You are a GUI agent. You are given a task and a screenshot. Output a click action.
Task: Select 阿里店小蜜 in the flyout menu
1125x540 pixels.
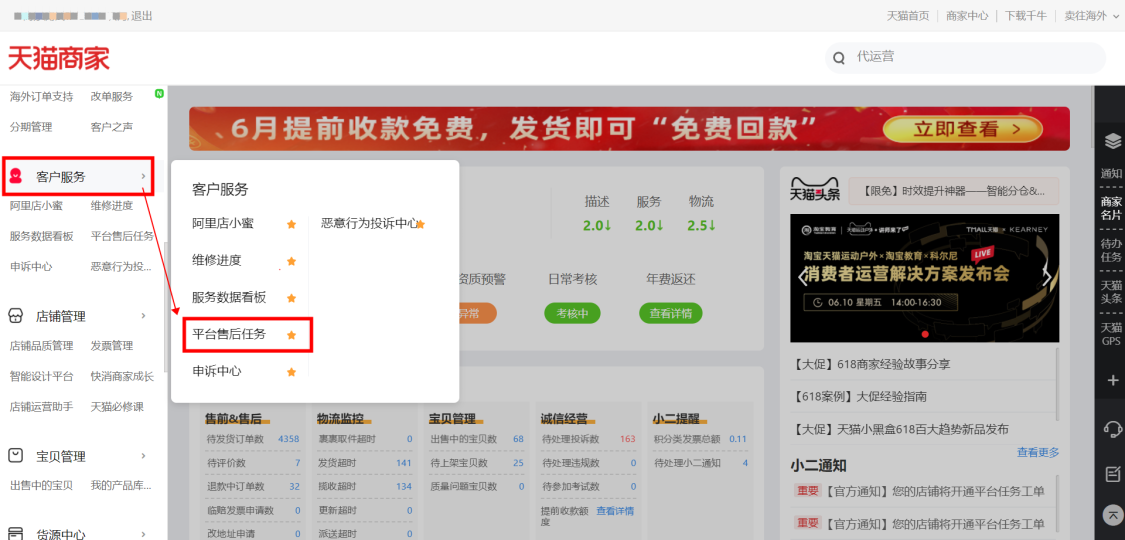(222, 224)
